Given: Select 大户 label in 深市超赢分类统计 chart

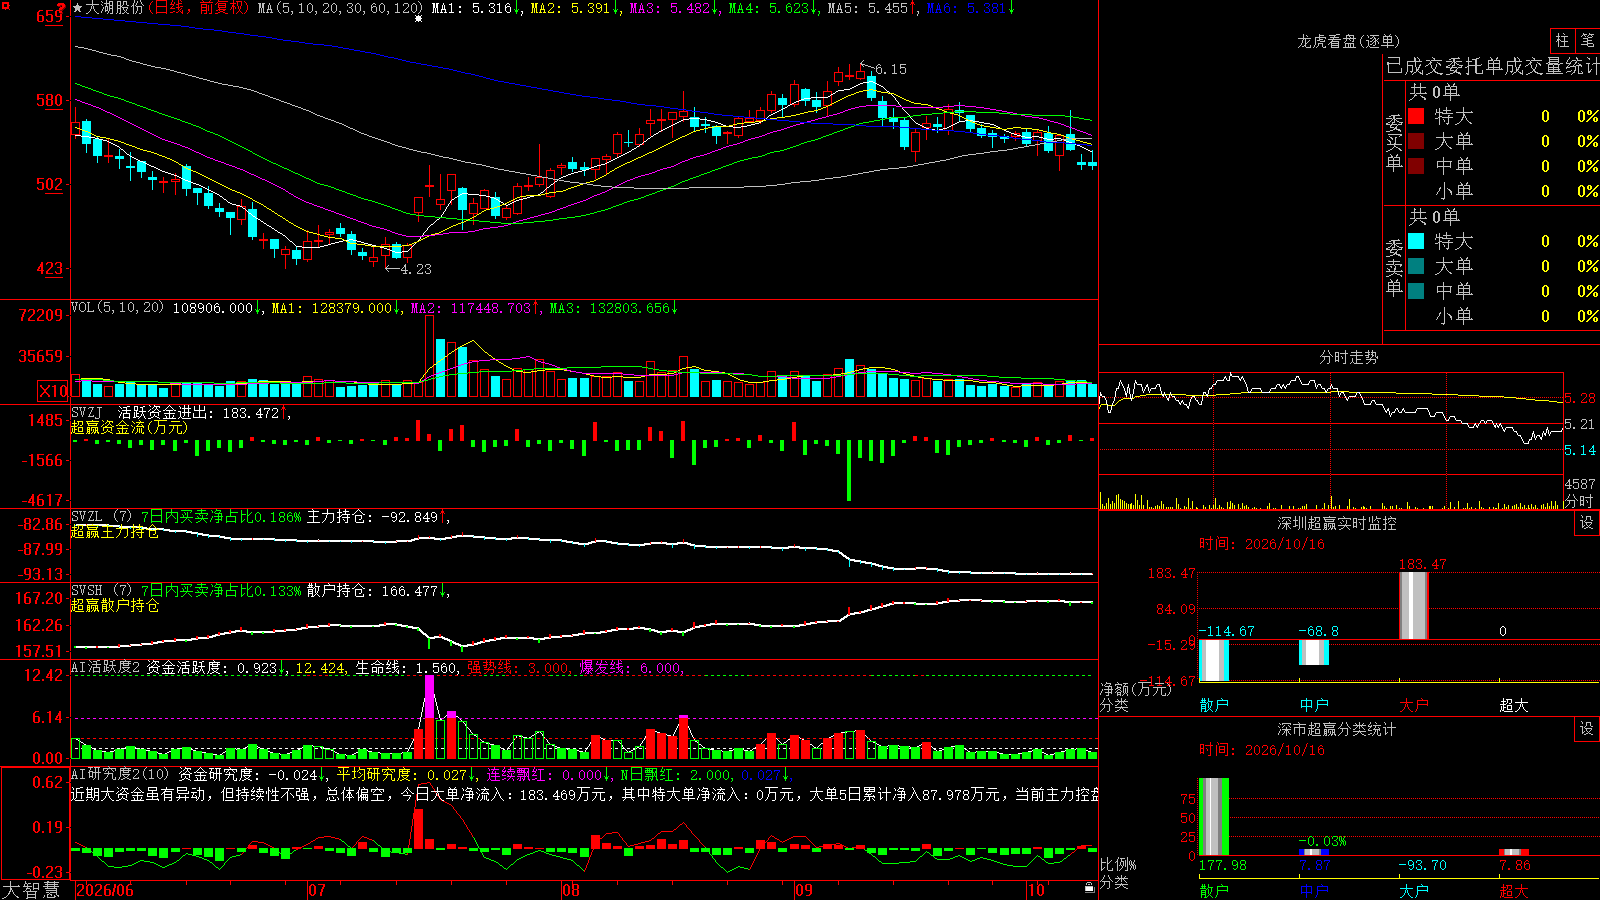Looking at the screenshot, I should pos(1414,890).
